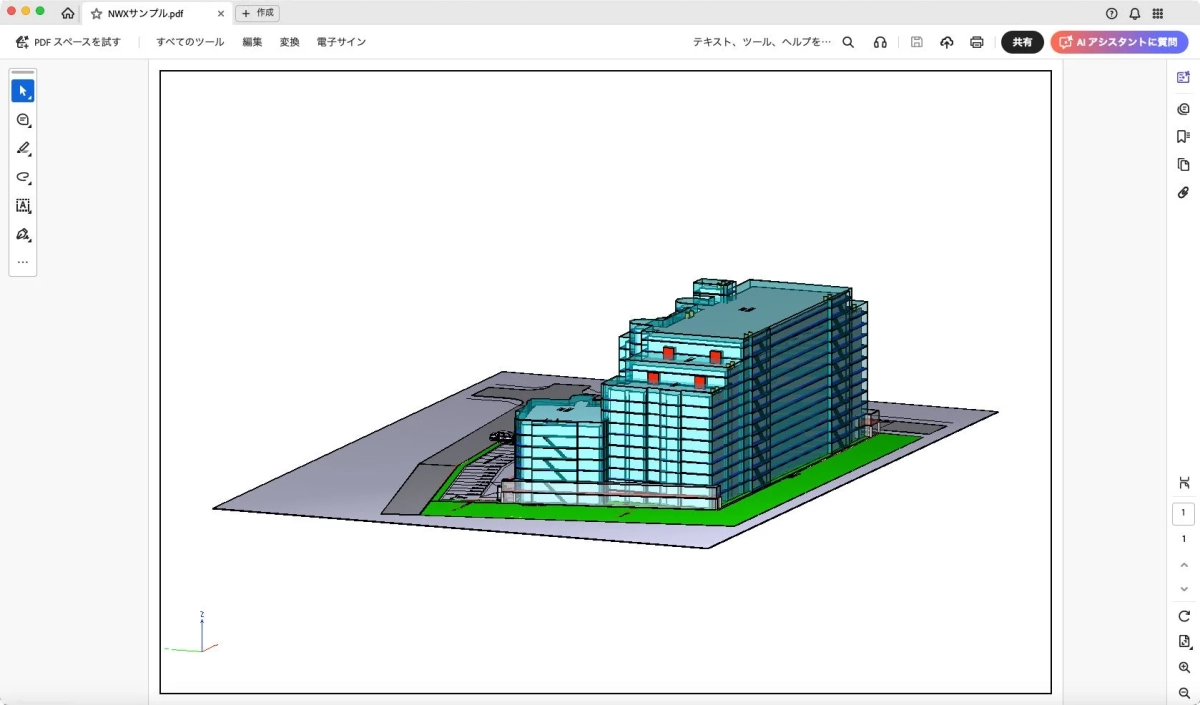Viewport: 1200px width, 705px height.
Task: Open the comments panel icon
Action: [1184, 109]
